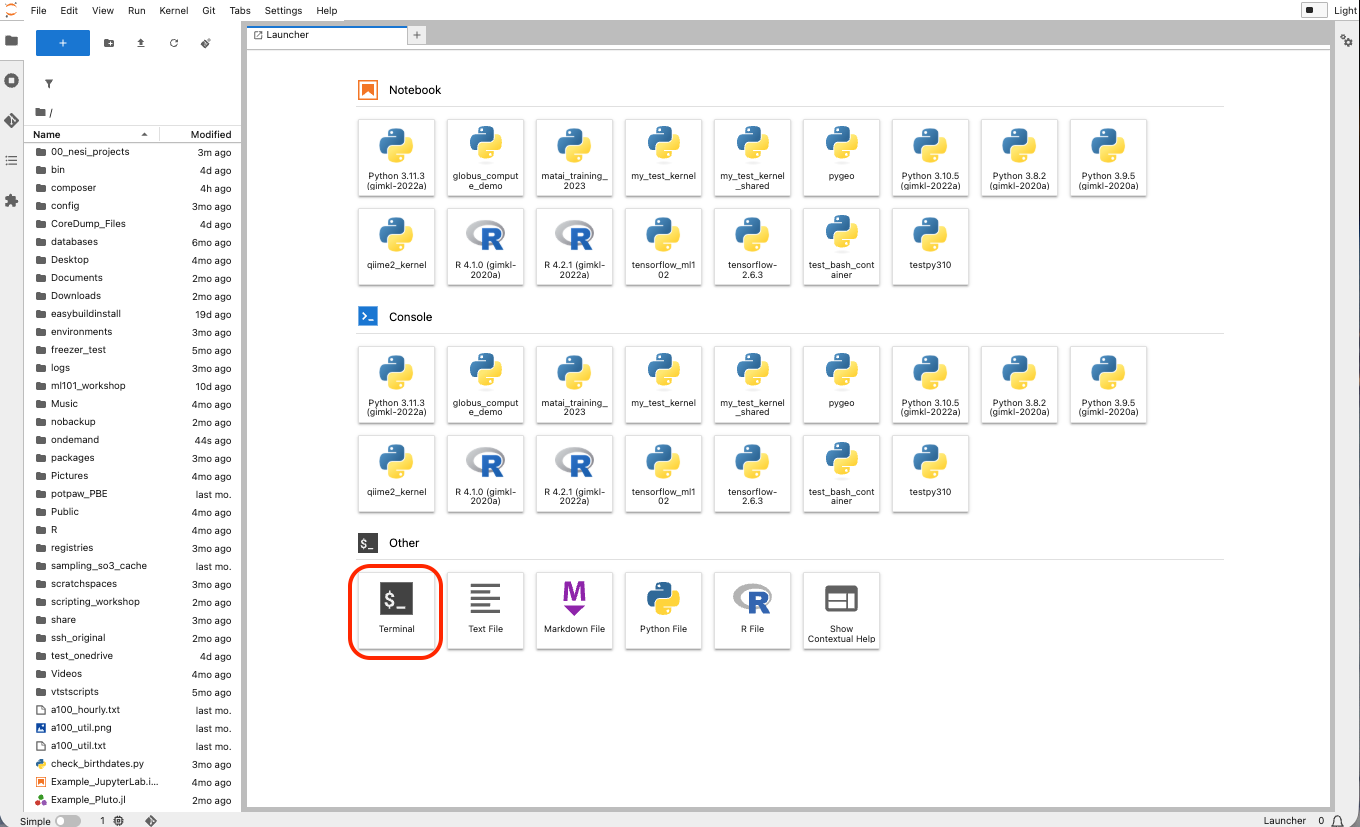Start Python 3.11.3 notebook under Notebook
The width and height of the screenshot is (1360, 827).
coord(397,158)
